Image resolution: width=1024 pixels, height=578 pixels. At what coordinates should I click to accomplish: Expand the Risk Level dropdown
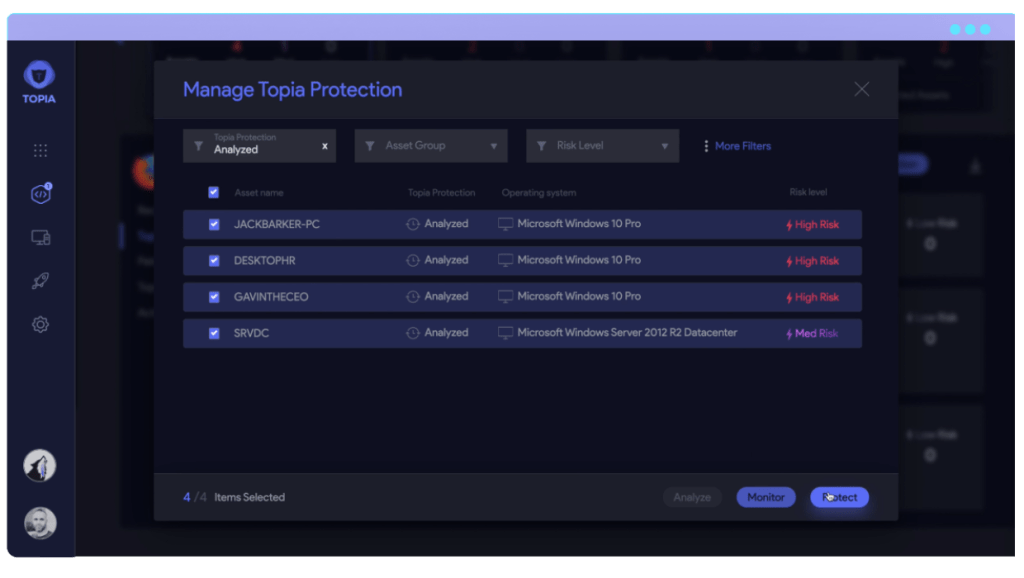pos(602,146)
